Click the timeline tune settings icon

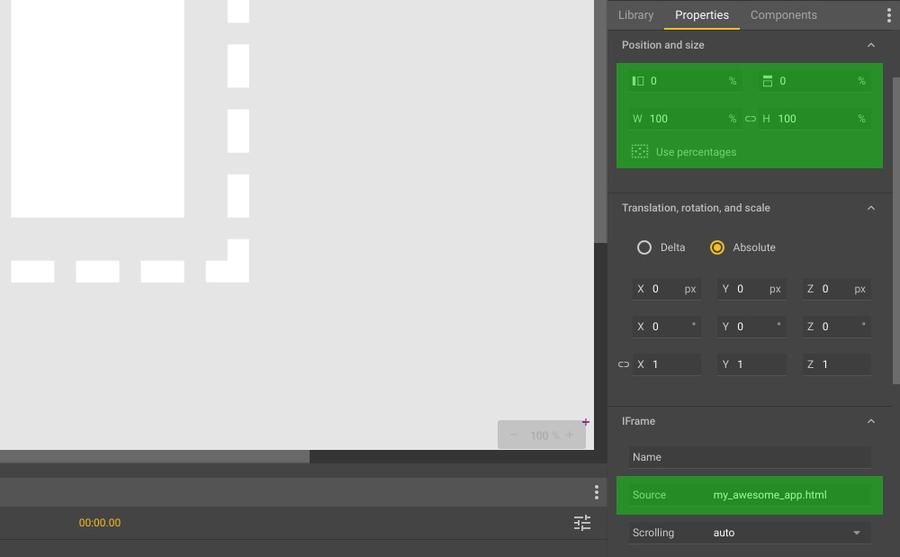(582, 523)
